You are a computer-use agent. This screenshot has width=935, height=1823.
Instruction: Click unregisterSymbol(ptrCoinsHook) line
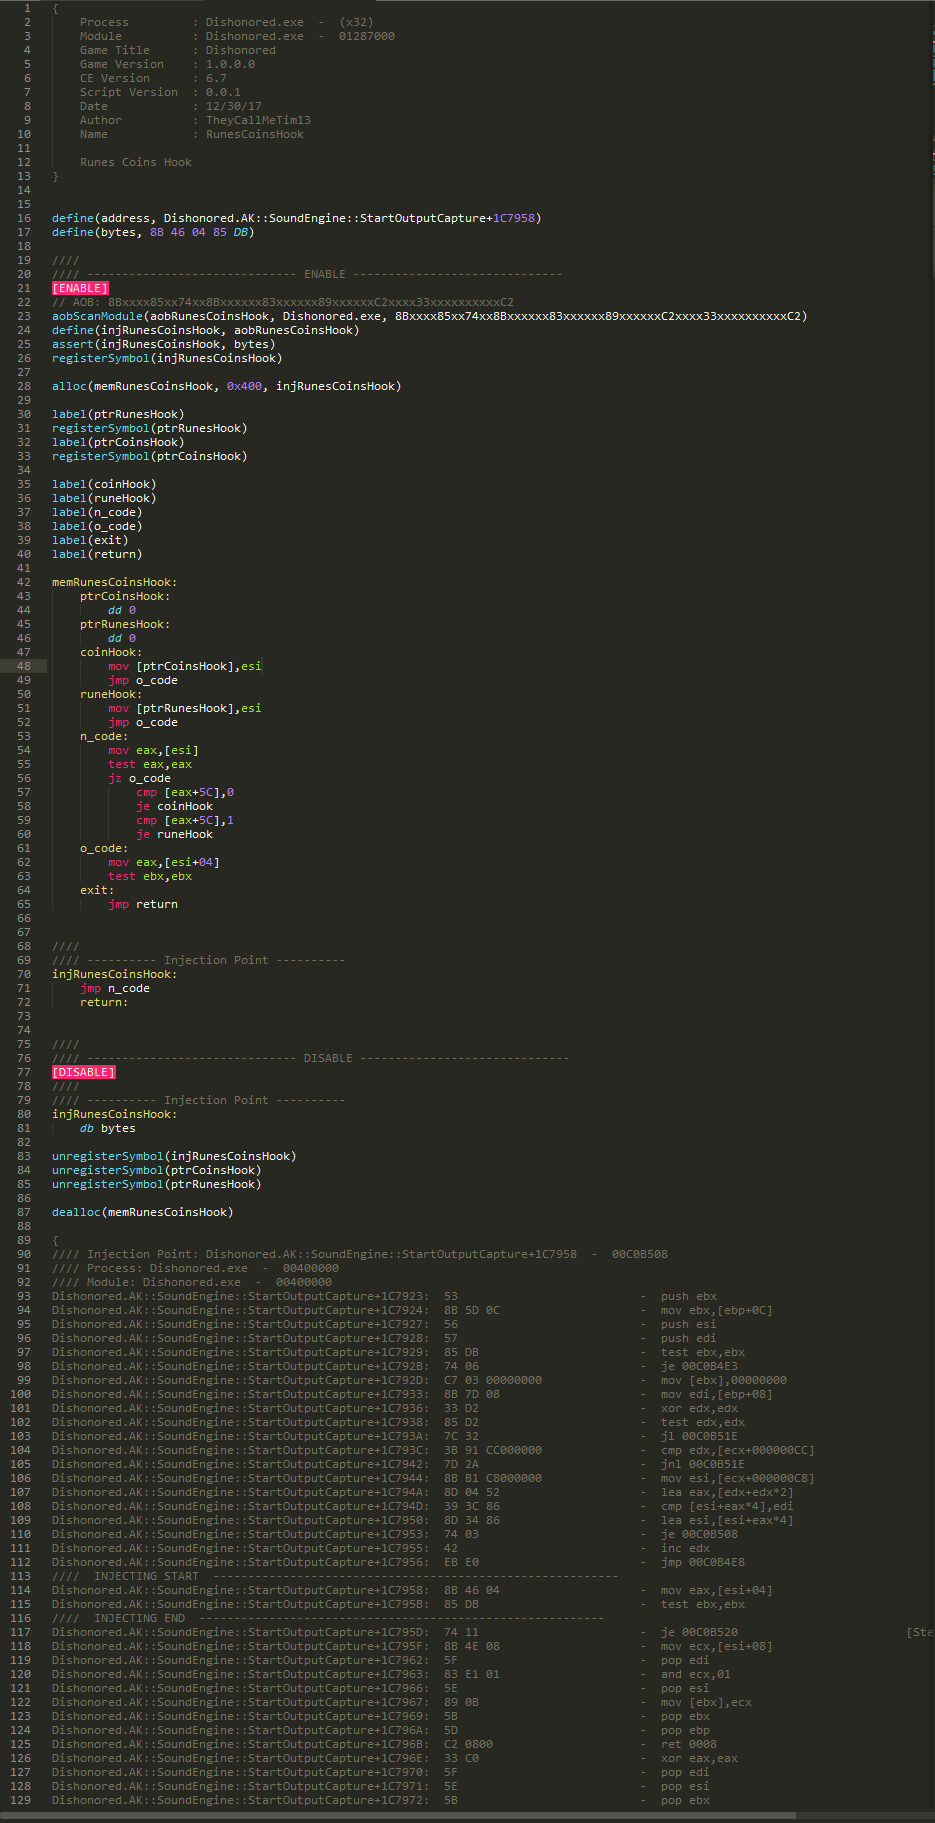156,1170
